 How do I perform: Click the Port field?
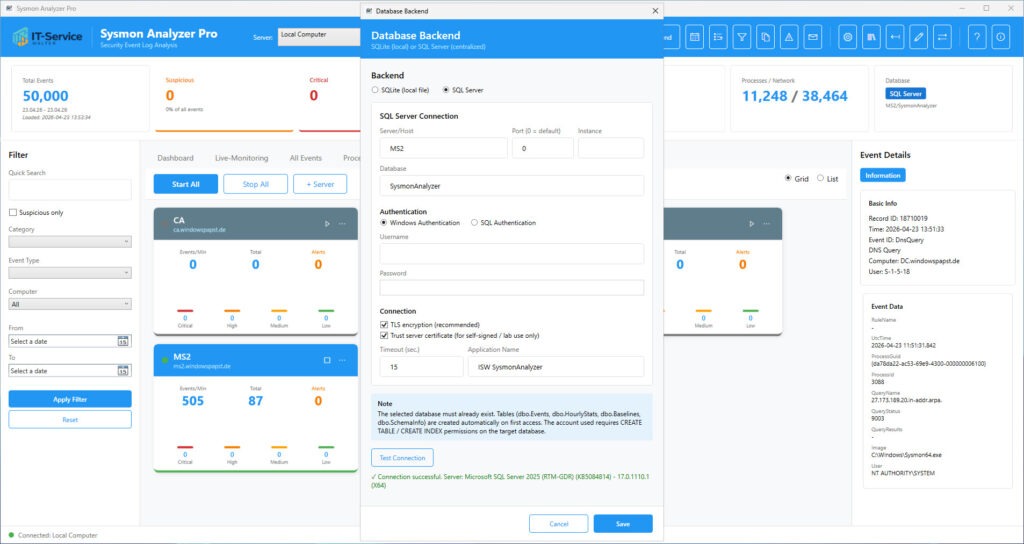click(543, 148)
